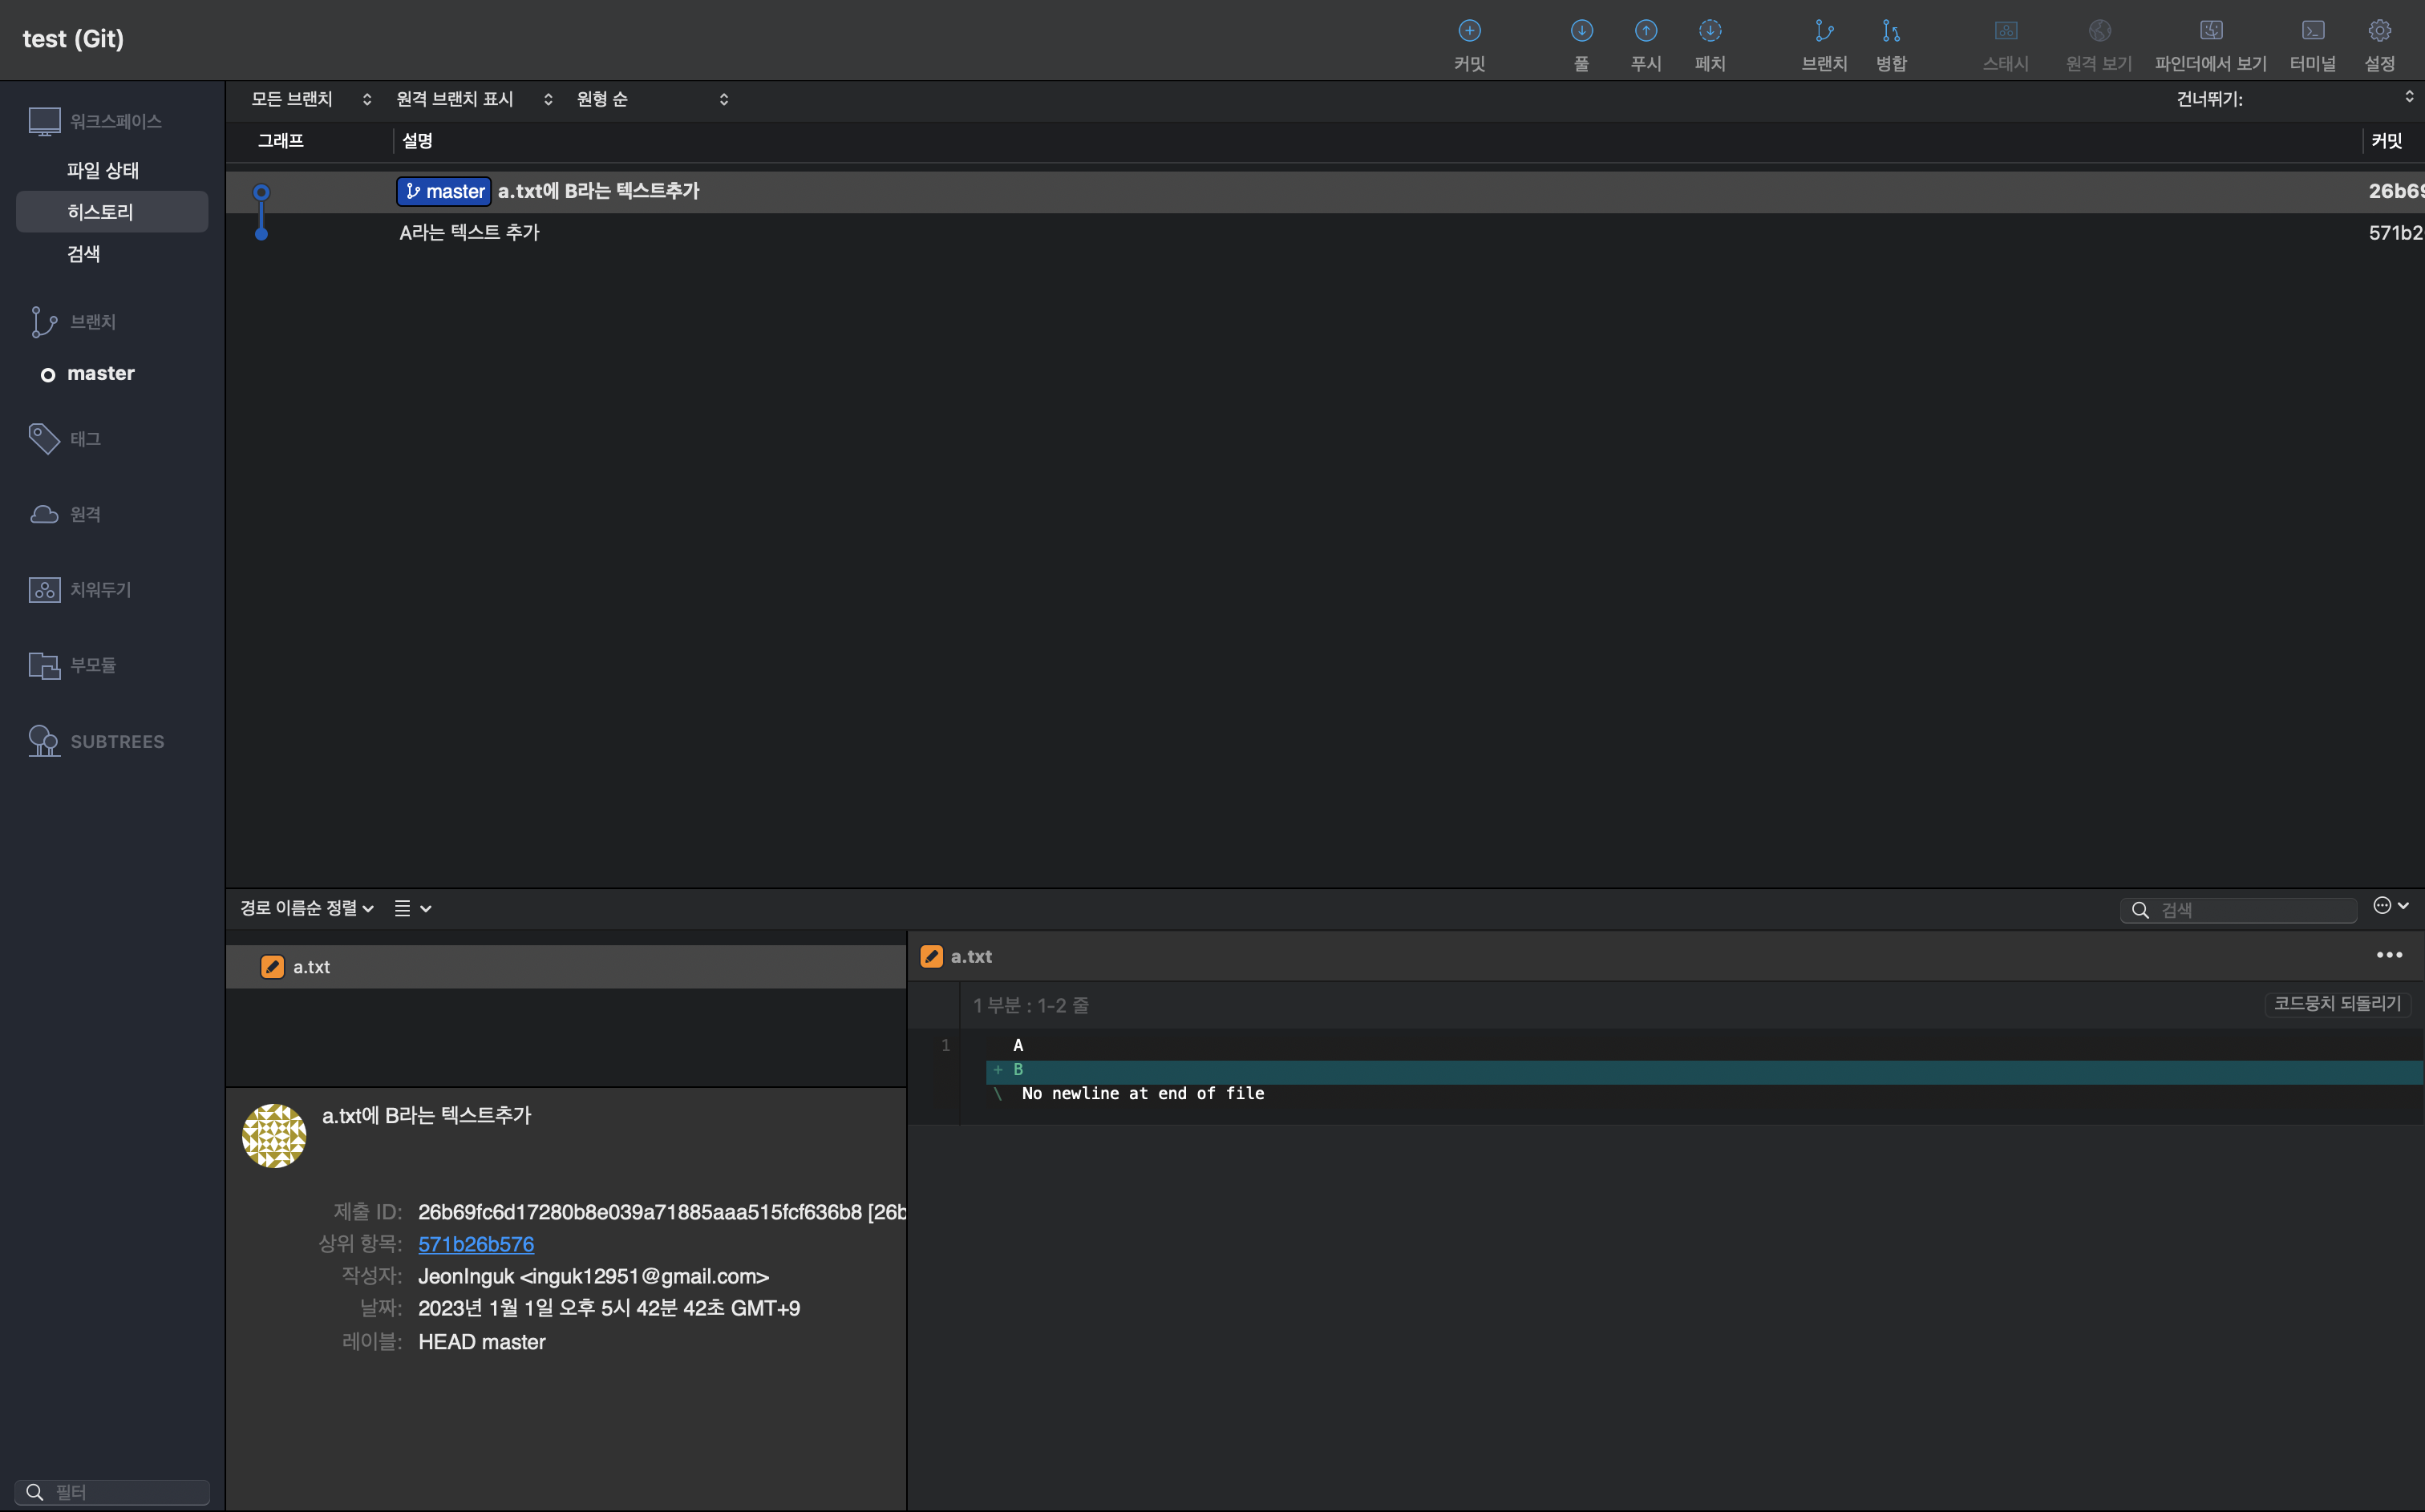Image resolution: width=2425 pixels, height=1512 pixels.
Task: Select the commit A라는 텍스트 추가
Action: (x=470, y=233)
